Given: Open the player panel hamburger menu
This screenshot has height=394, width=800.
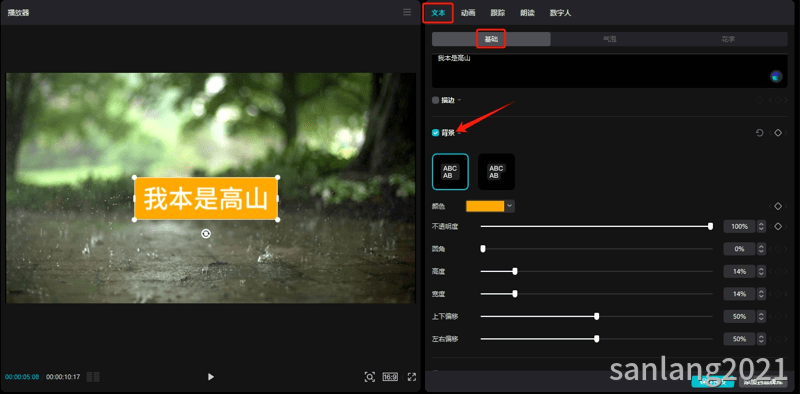Looking at the screenshot, I should pyautogui.click(x=407, y=12).
